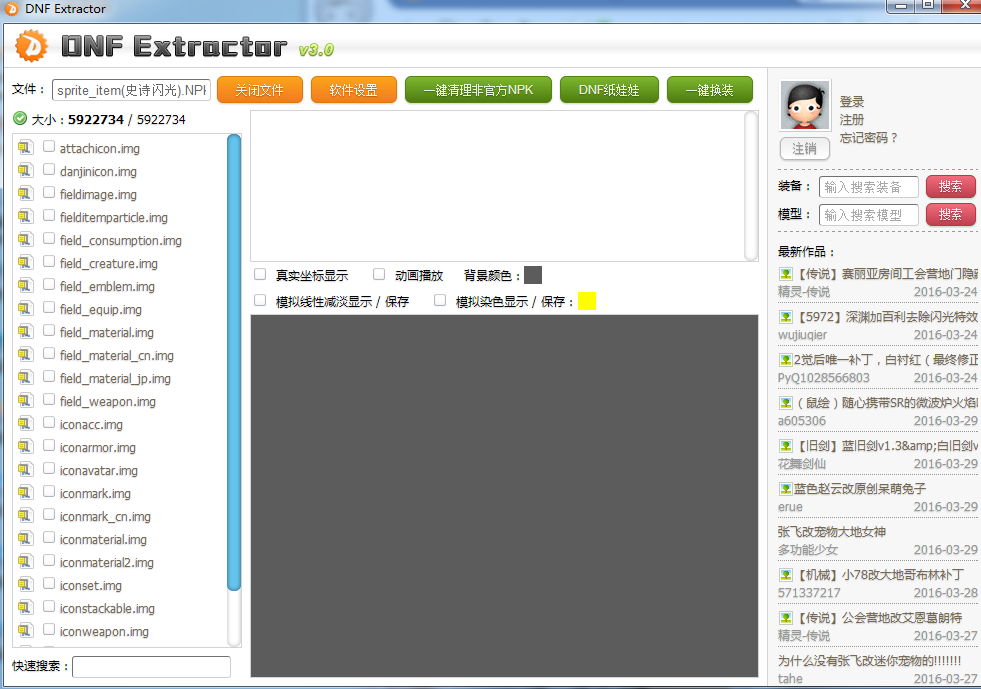
Task: Click the user avatar picture
Action: click(804, 106)
